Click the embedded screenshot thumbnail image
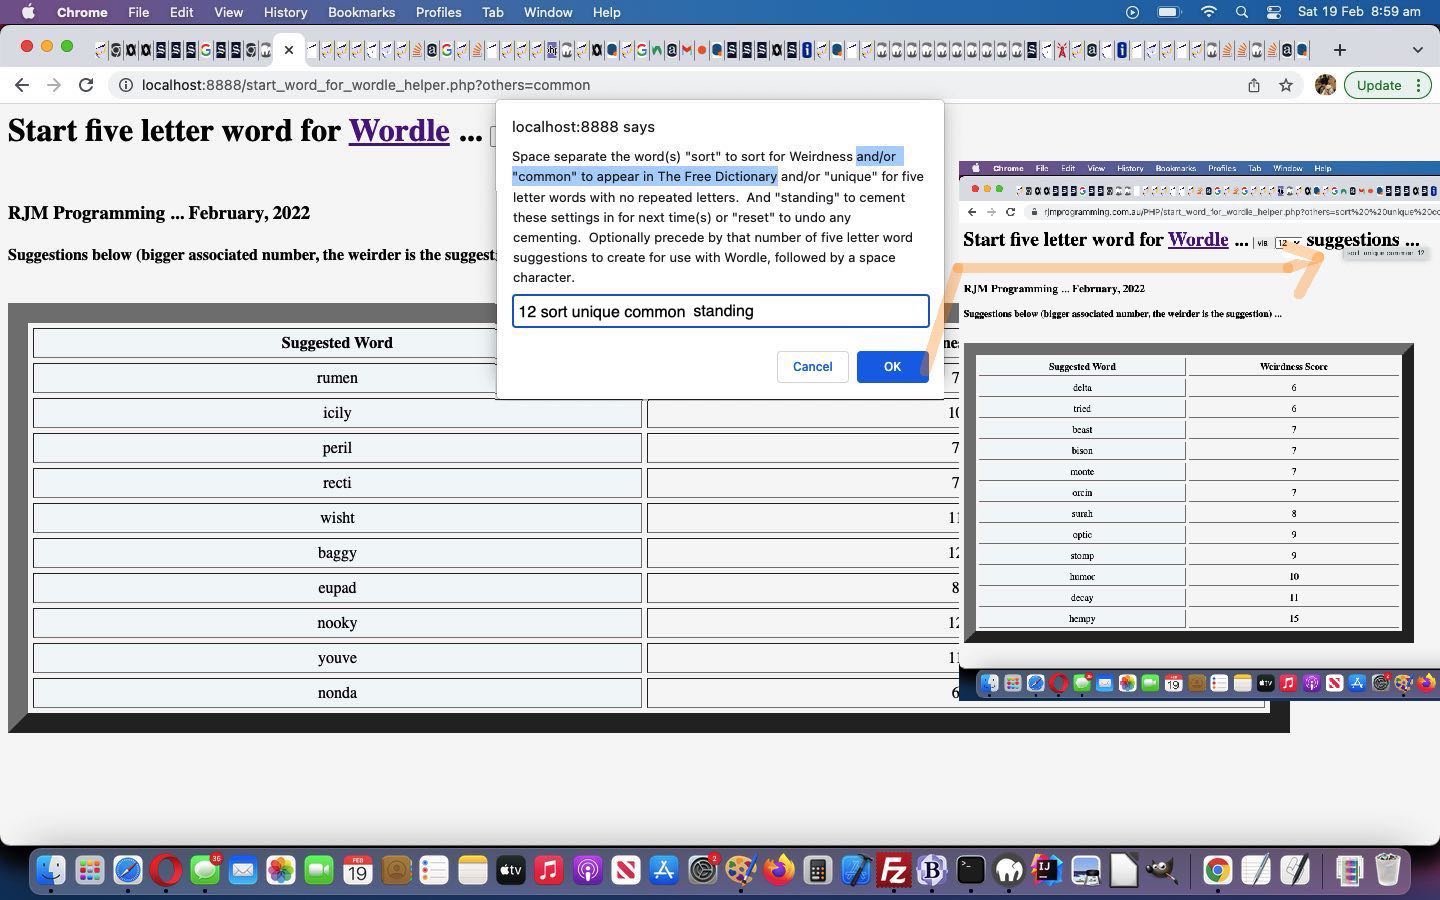This screenshot has height=900, width=1440. (x=1199, y=430)
